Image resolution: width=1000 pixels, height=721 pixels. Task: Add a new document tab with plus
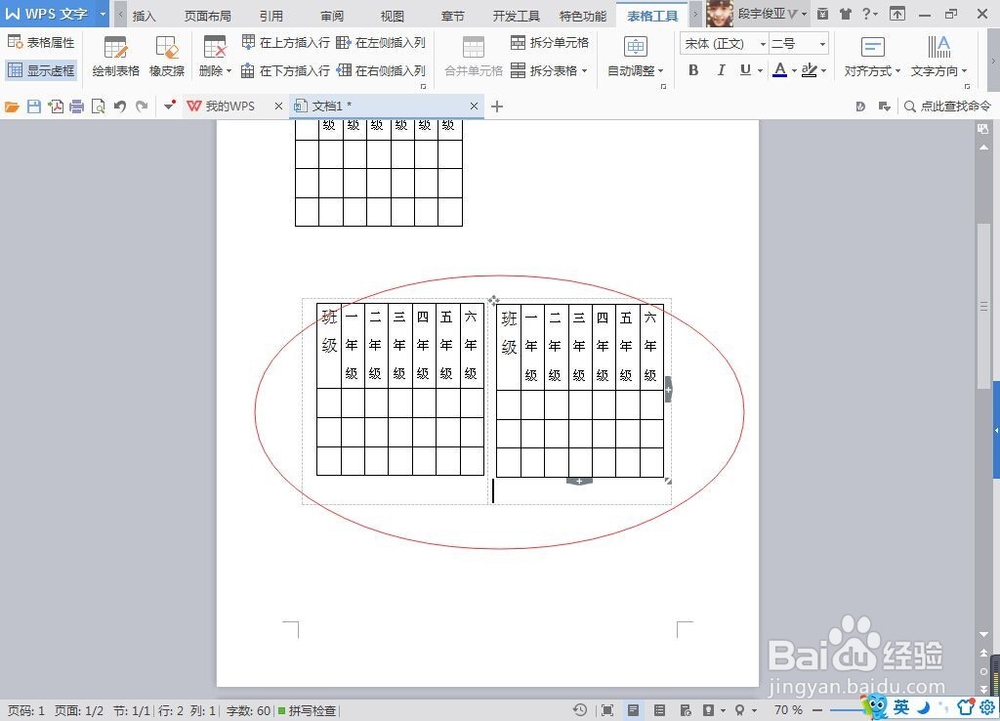(x=497, y=106)
